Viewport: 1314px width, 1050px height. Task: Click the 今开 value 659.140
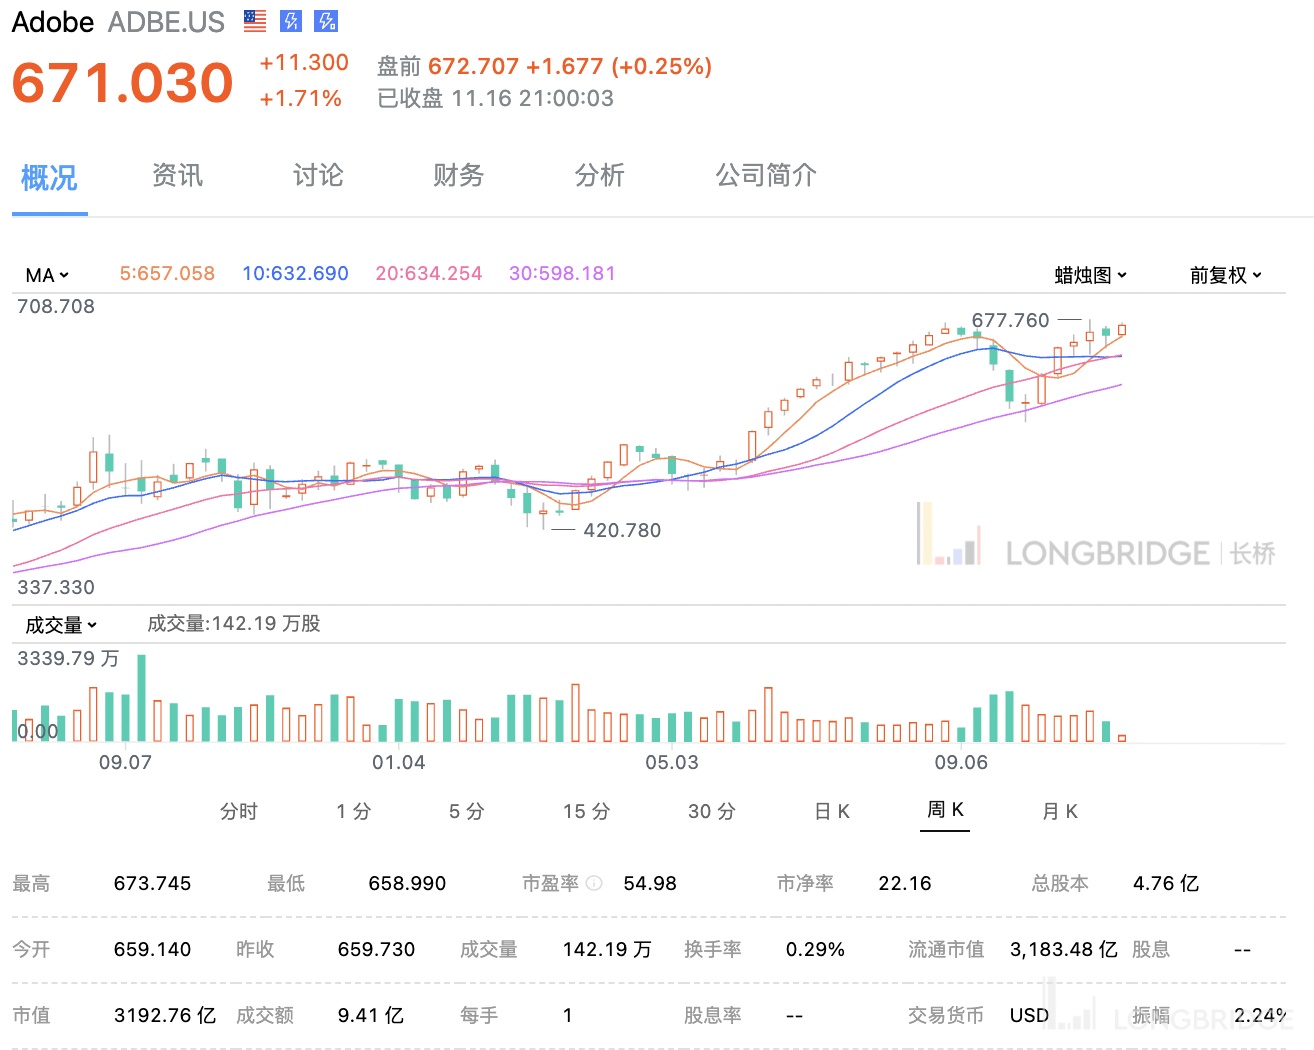point(152,949)
